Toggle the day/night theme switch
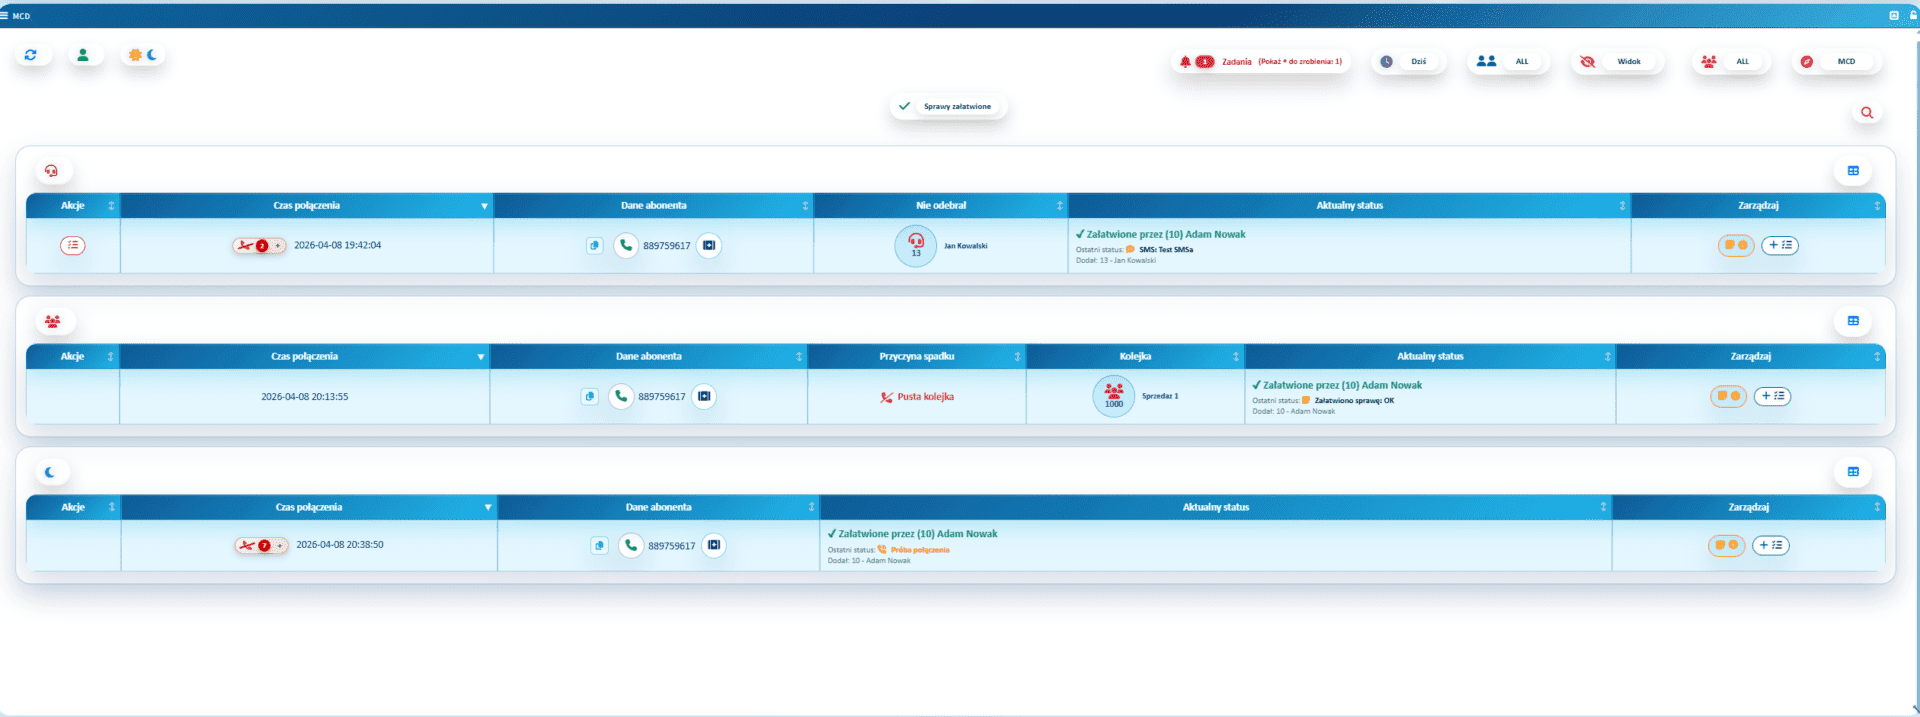 pos(143,55)
